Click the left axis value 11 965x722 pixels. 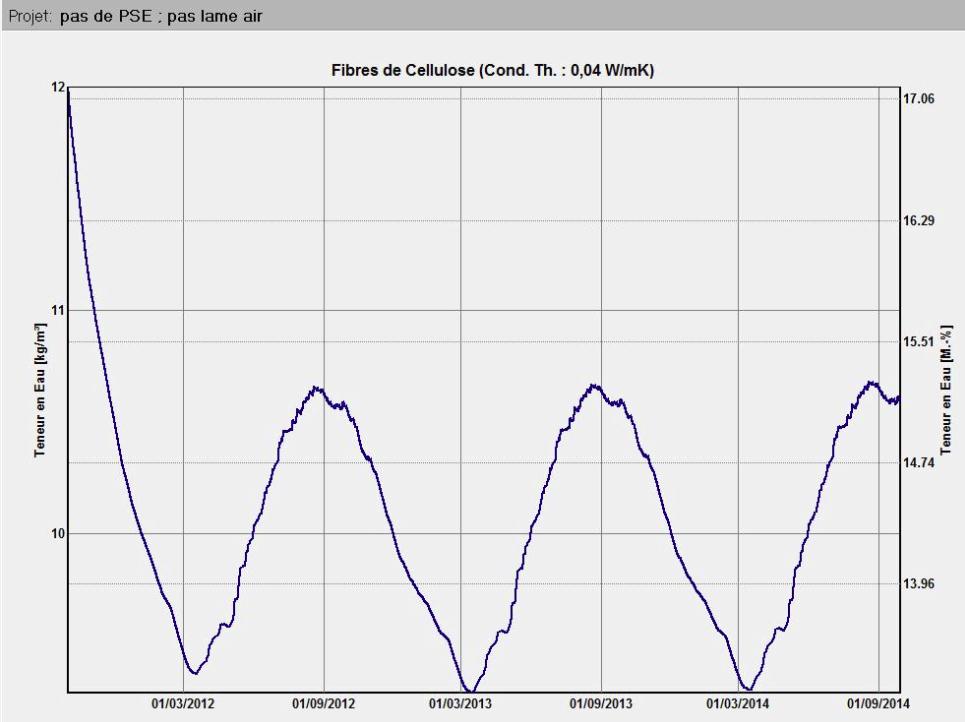click(x=58, y=310)
